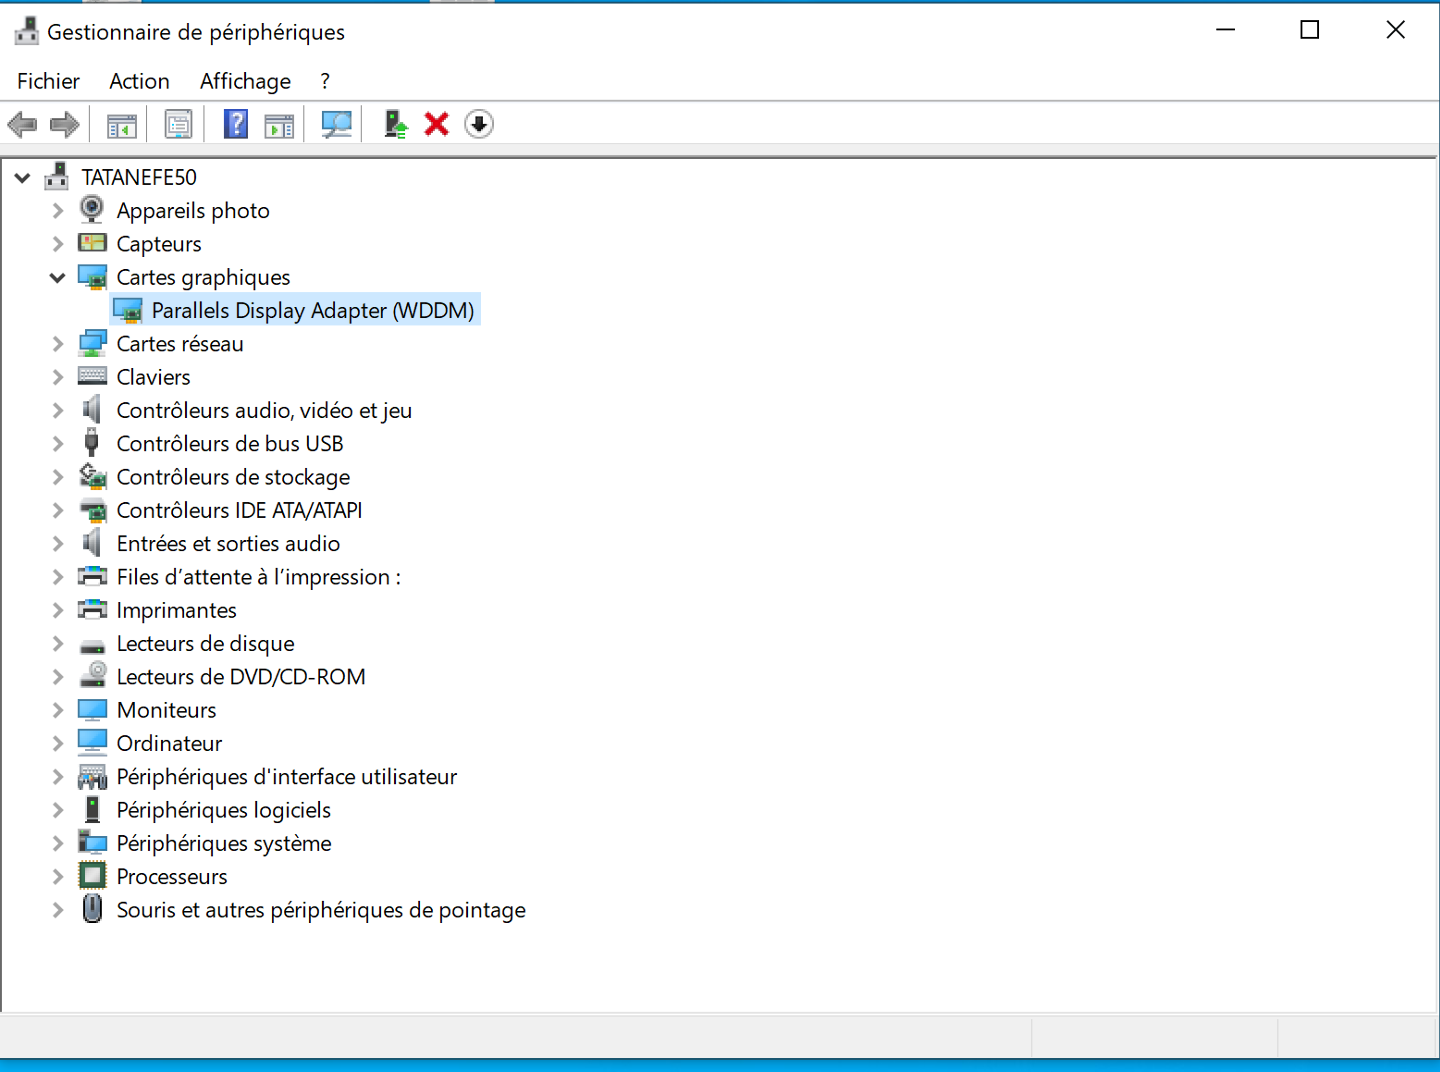The width and height of the screenshot is (1440, 1072).
Task: Click the scan for hardware changes icon
Action: [336, 125]
